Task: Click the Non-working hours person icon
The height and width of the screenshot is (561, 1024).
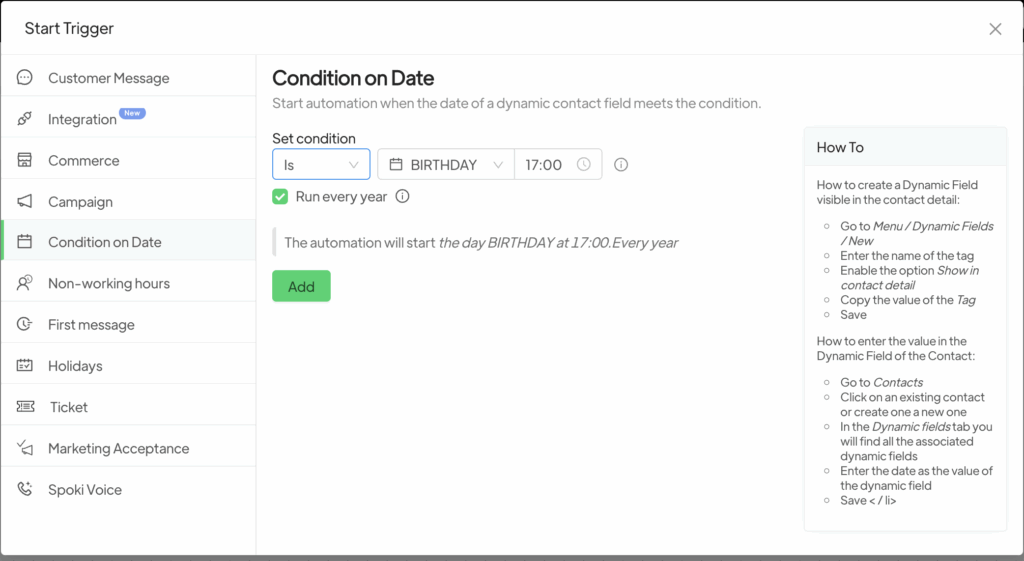Action: click(x=25, y=283)
